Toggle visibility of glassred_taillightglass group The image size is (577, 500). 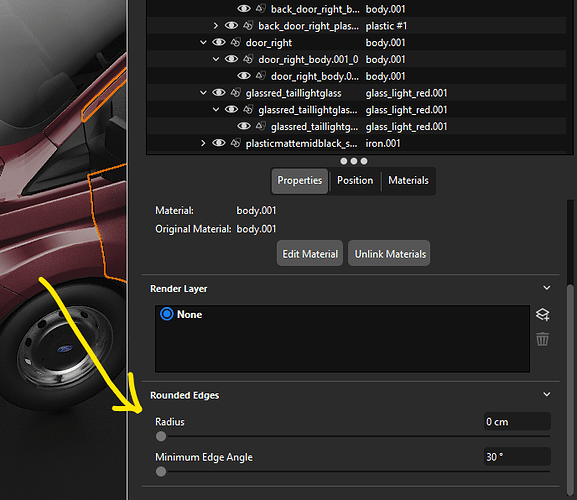point(219,93)
